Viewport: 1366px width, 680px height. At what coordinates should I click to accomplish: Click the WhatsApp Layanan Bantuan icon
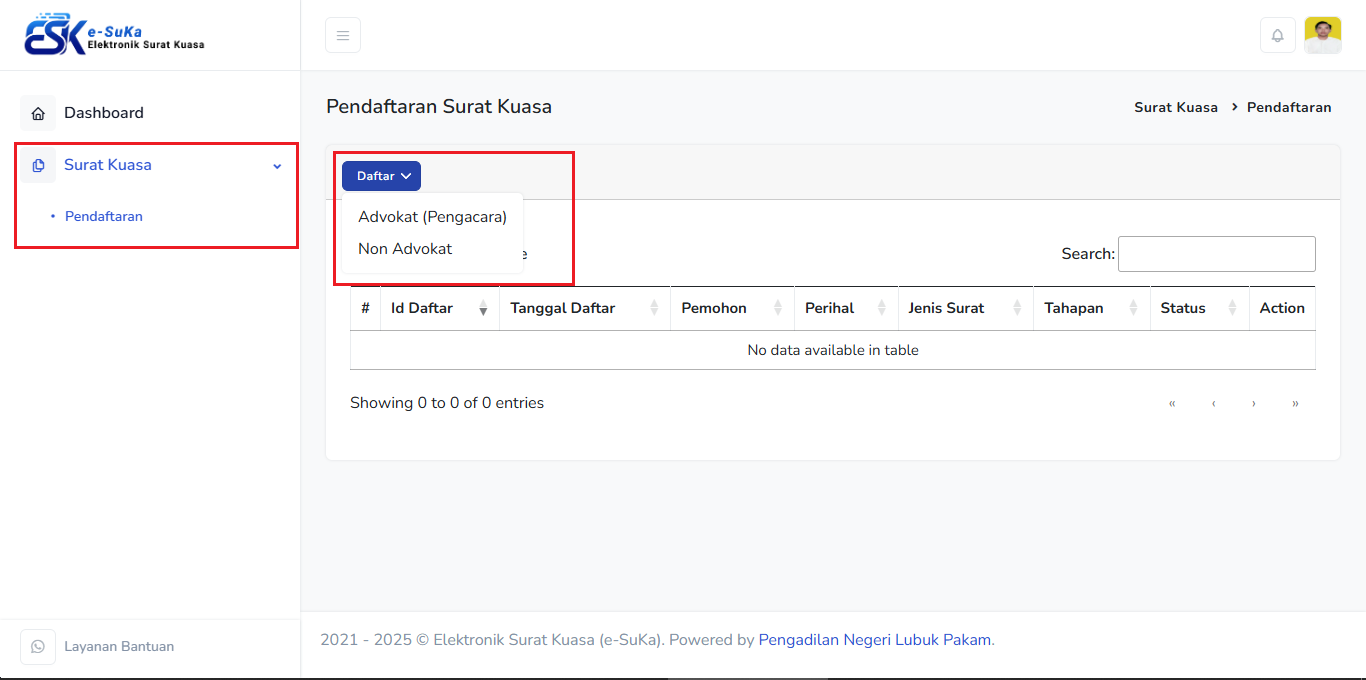tap(38, 646)
